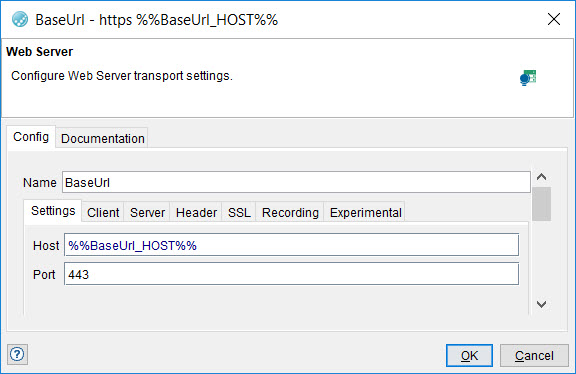Click the 'Host' label
Image resolution: width=576 pixels, height=374 pixels.
click(46, 245)
